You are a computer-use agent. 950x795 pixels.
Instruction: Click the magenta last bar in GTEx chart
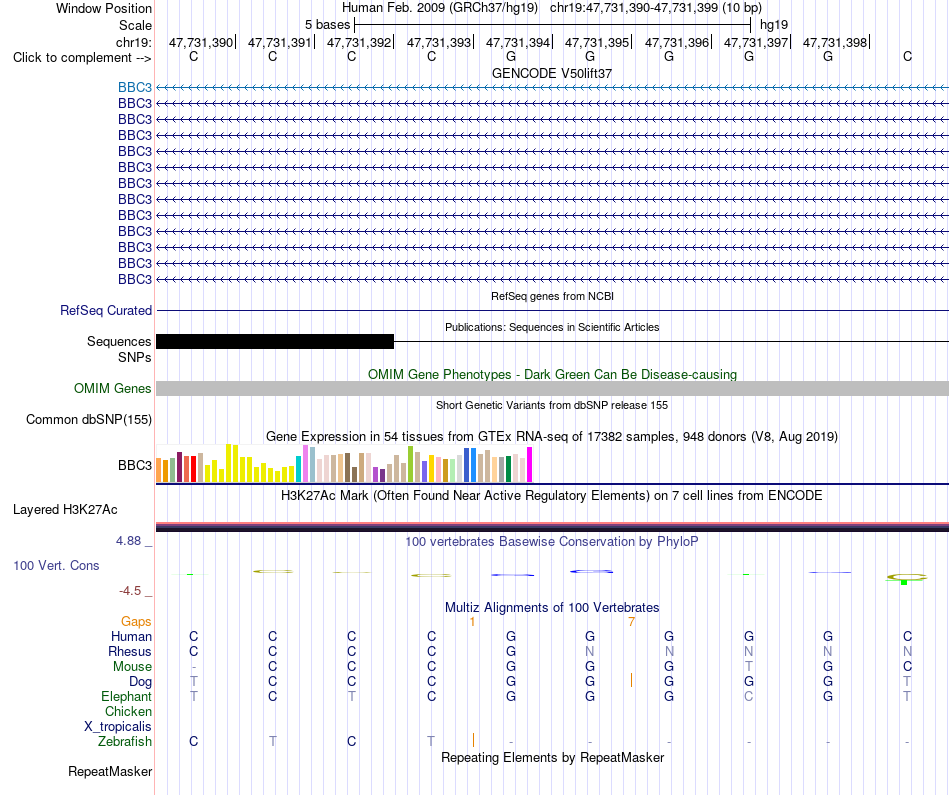pos(530,465)
